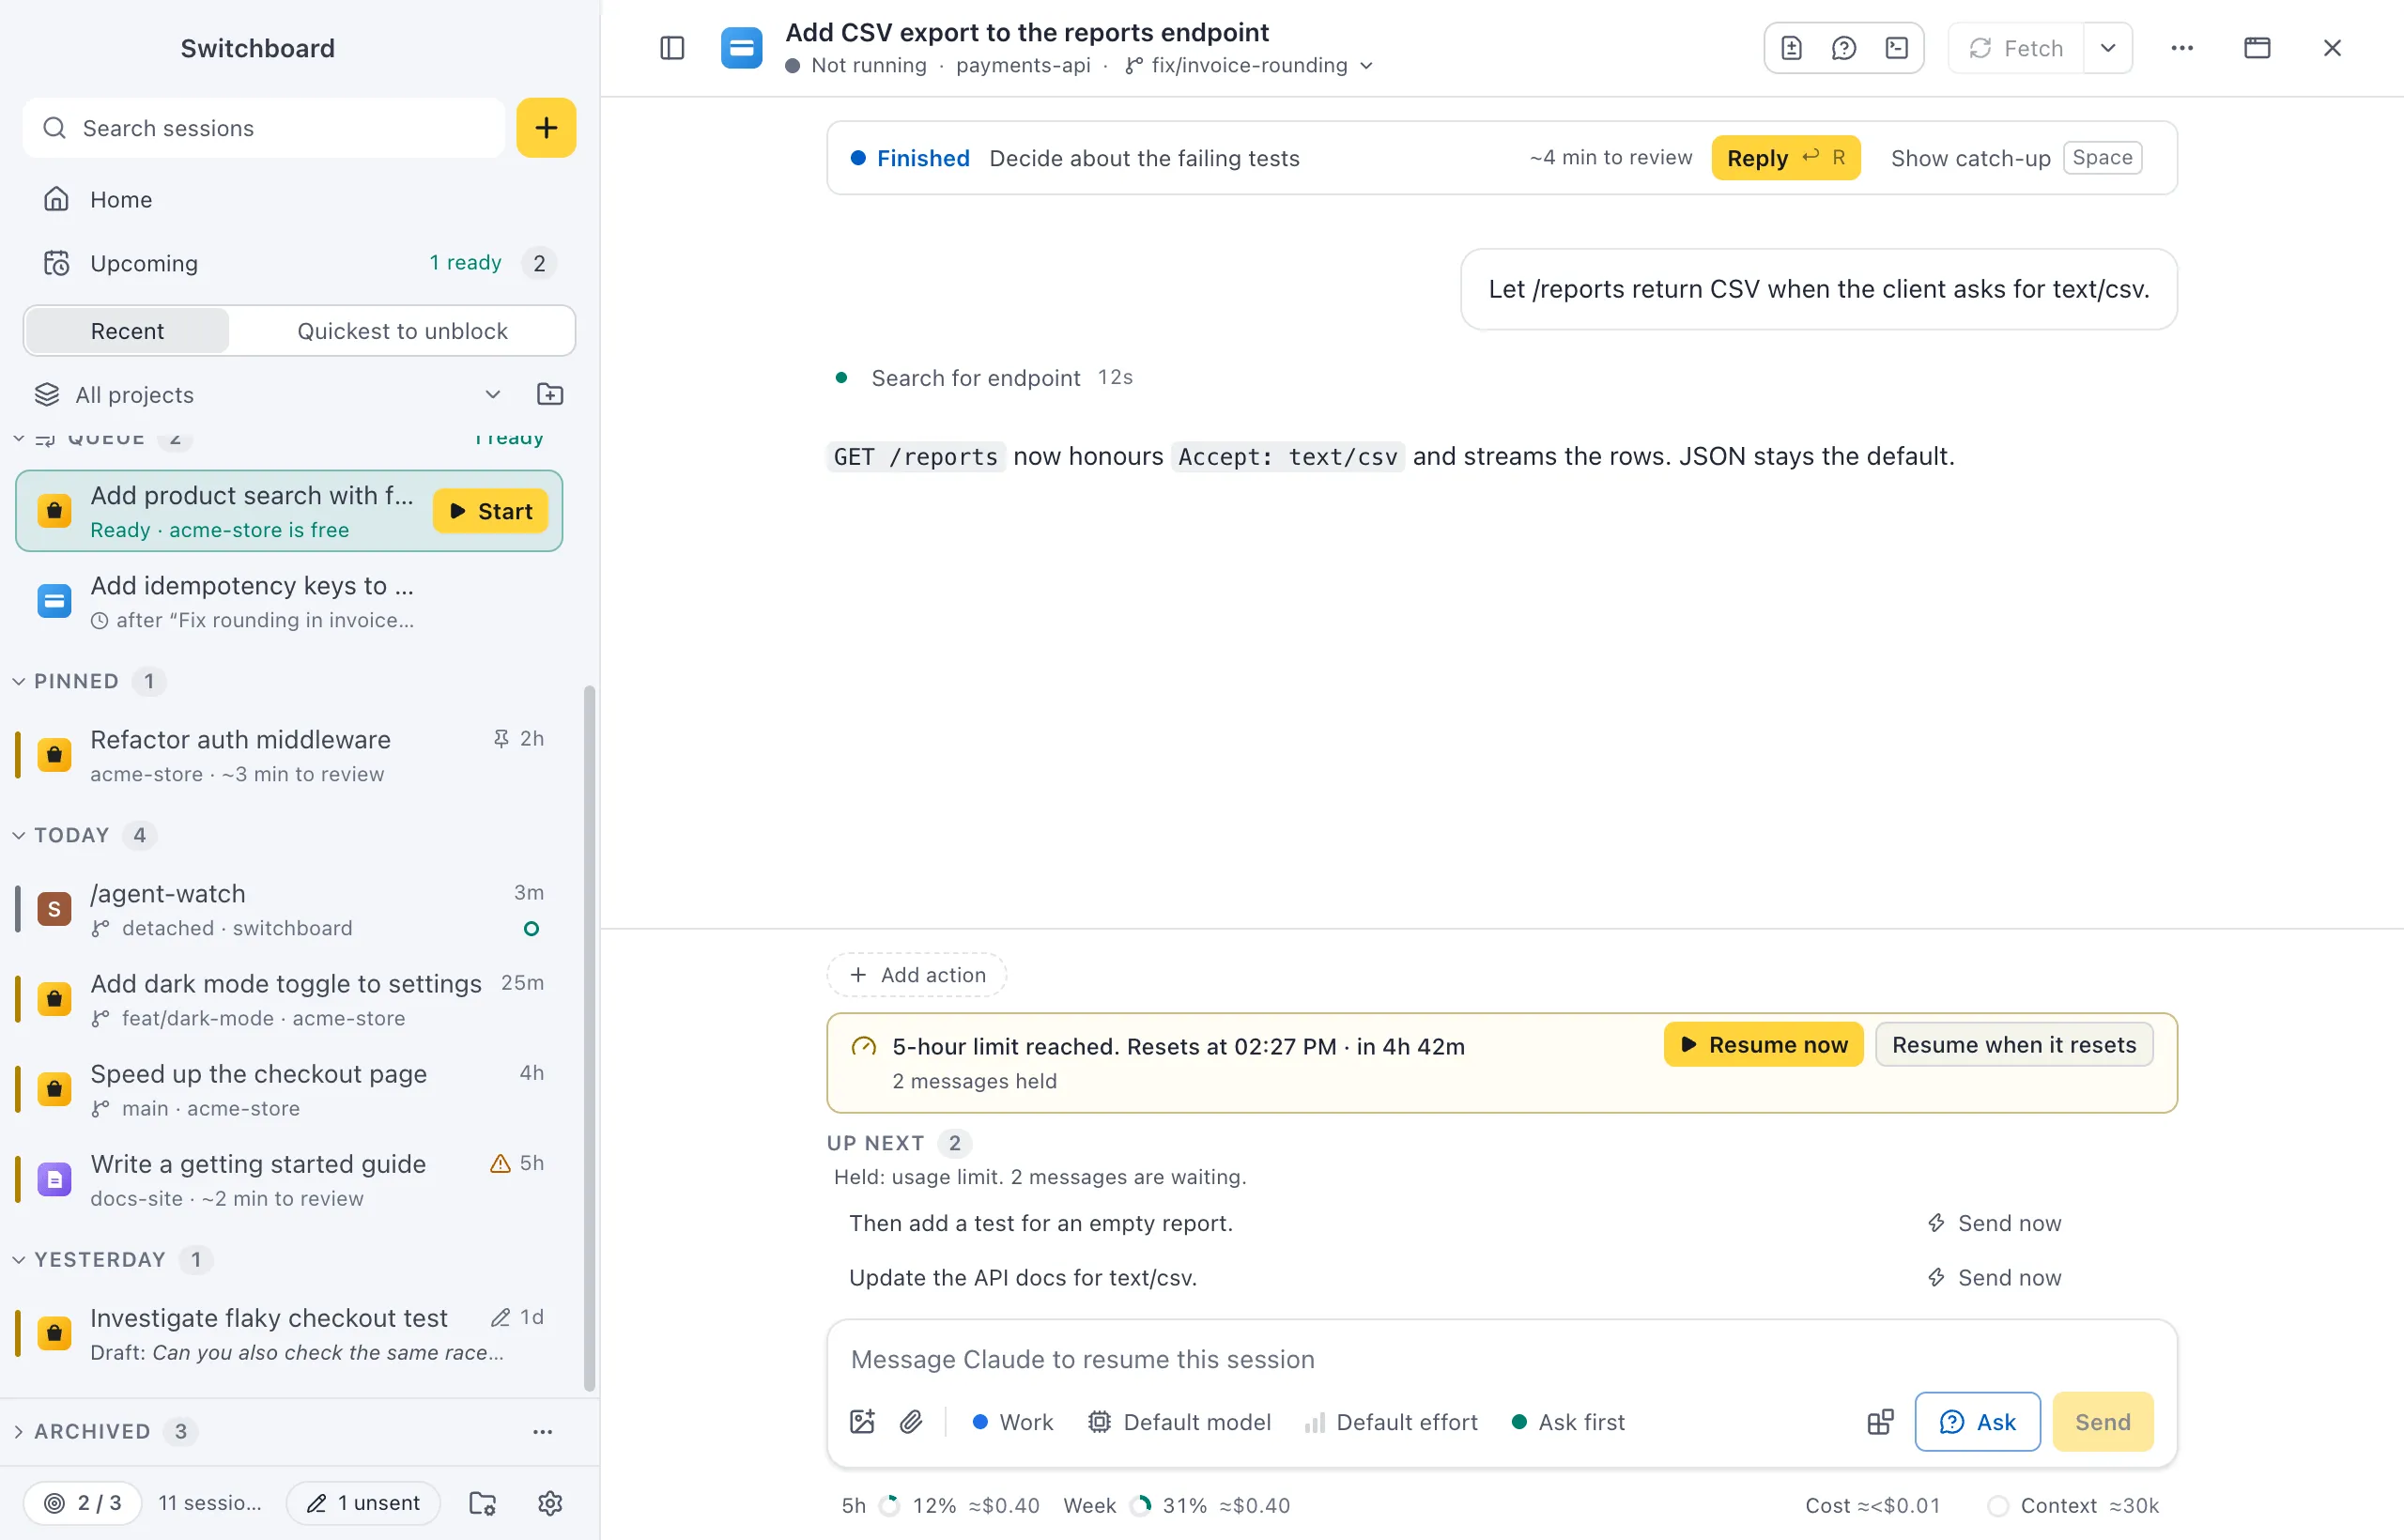Screen dimensions: 2404x1540
Task: Click Resume when it resets
Action: (x=2014, y=1045)
